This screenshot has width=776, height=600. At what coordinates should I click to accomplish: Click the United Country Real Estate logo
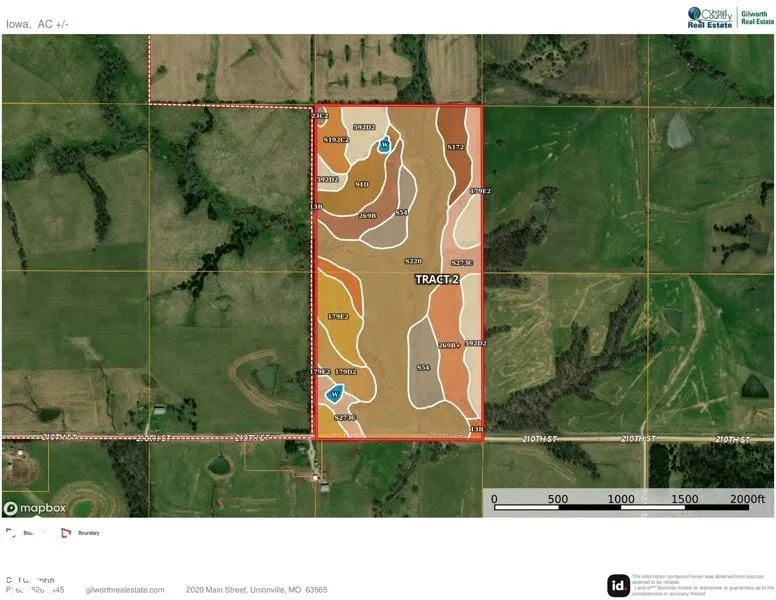[x=710, y=16]
